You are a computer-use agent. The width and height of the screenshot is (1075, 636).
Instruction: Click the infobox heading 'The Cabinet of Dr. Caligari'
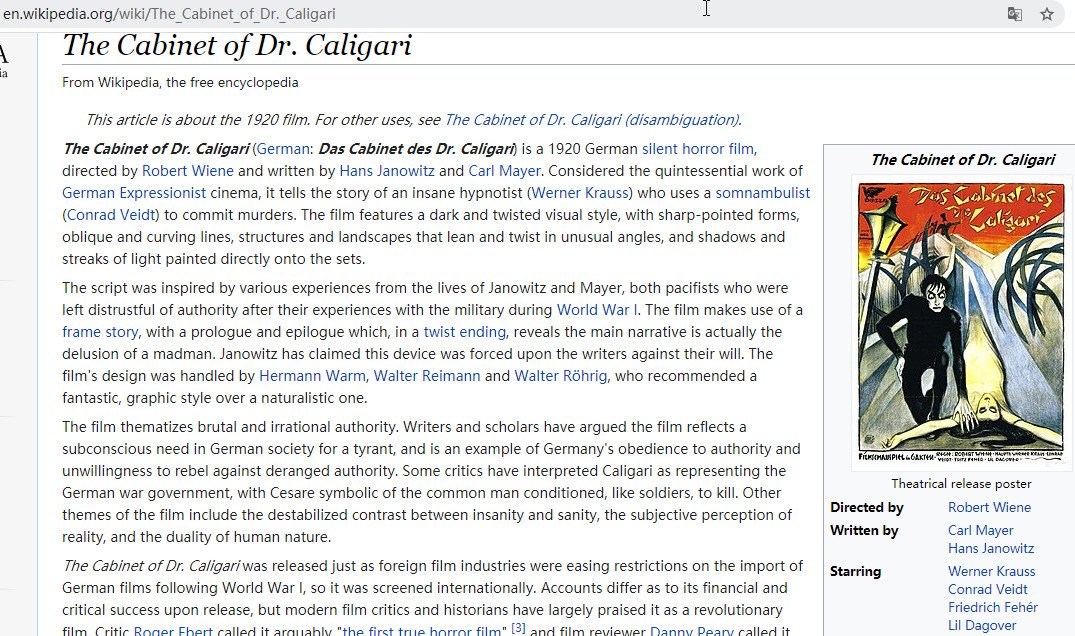tap(963, 160)
